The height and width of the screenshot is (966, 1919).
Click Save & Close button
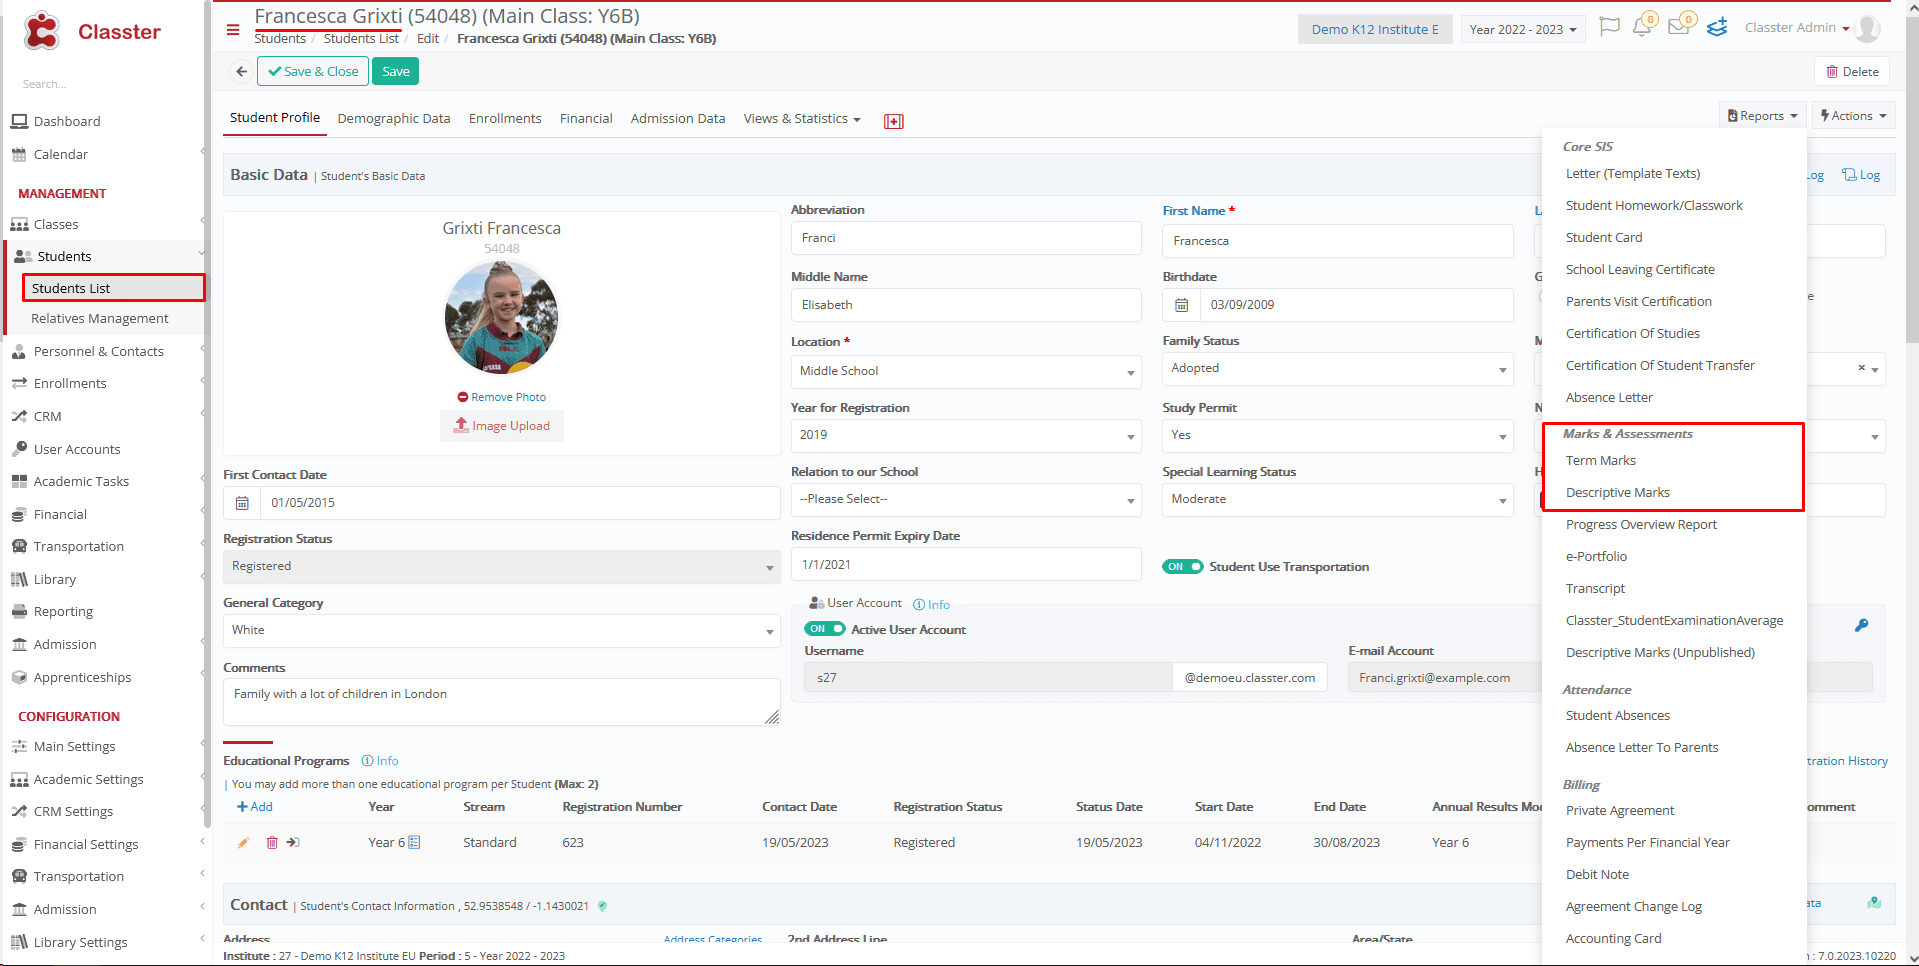pyautogui.click(x=313, y=72)
